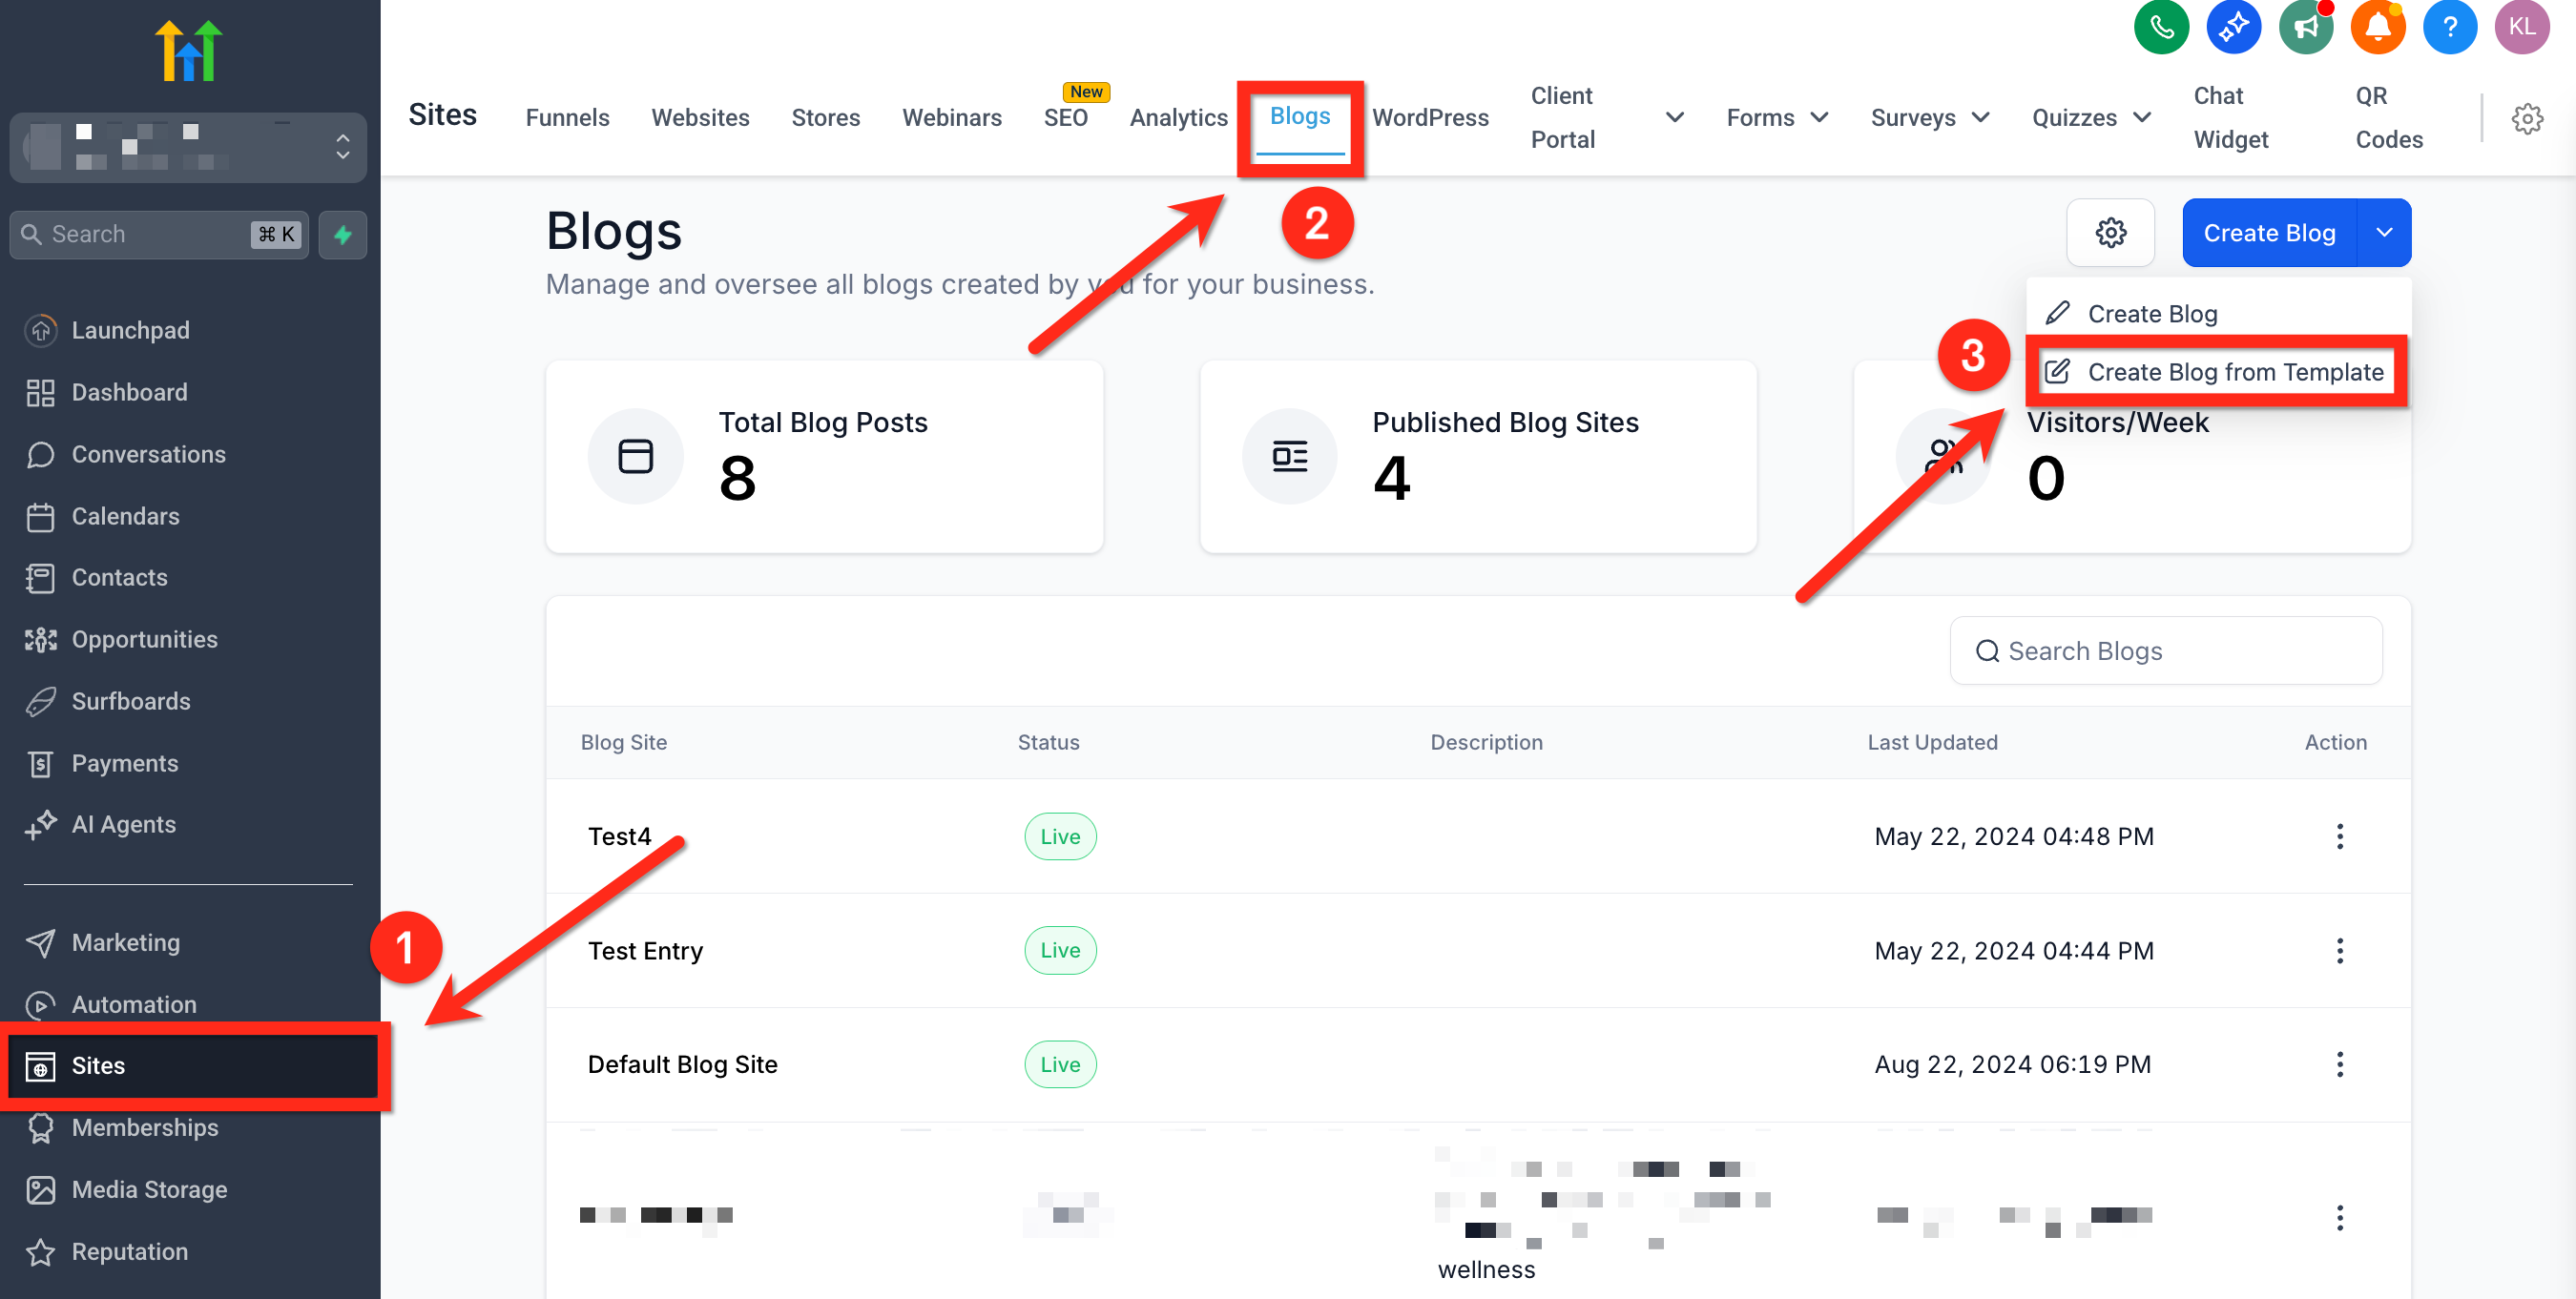Click the green phone dialer icon
The height and width of the screenshot is (1299, 2576).
(x=2160, y=27)
